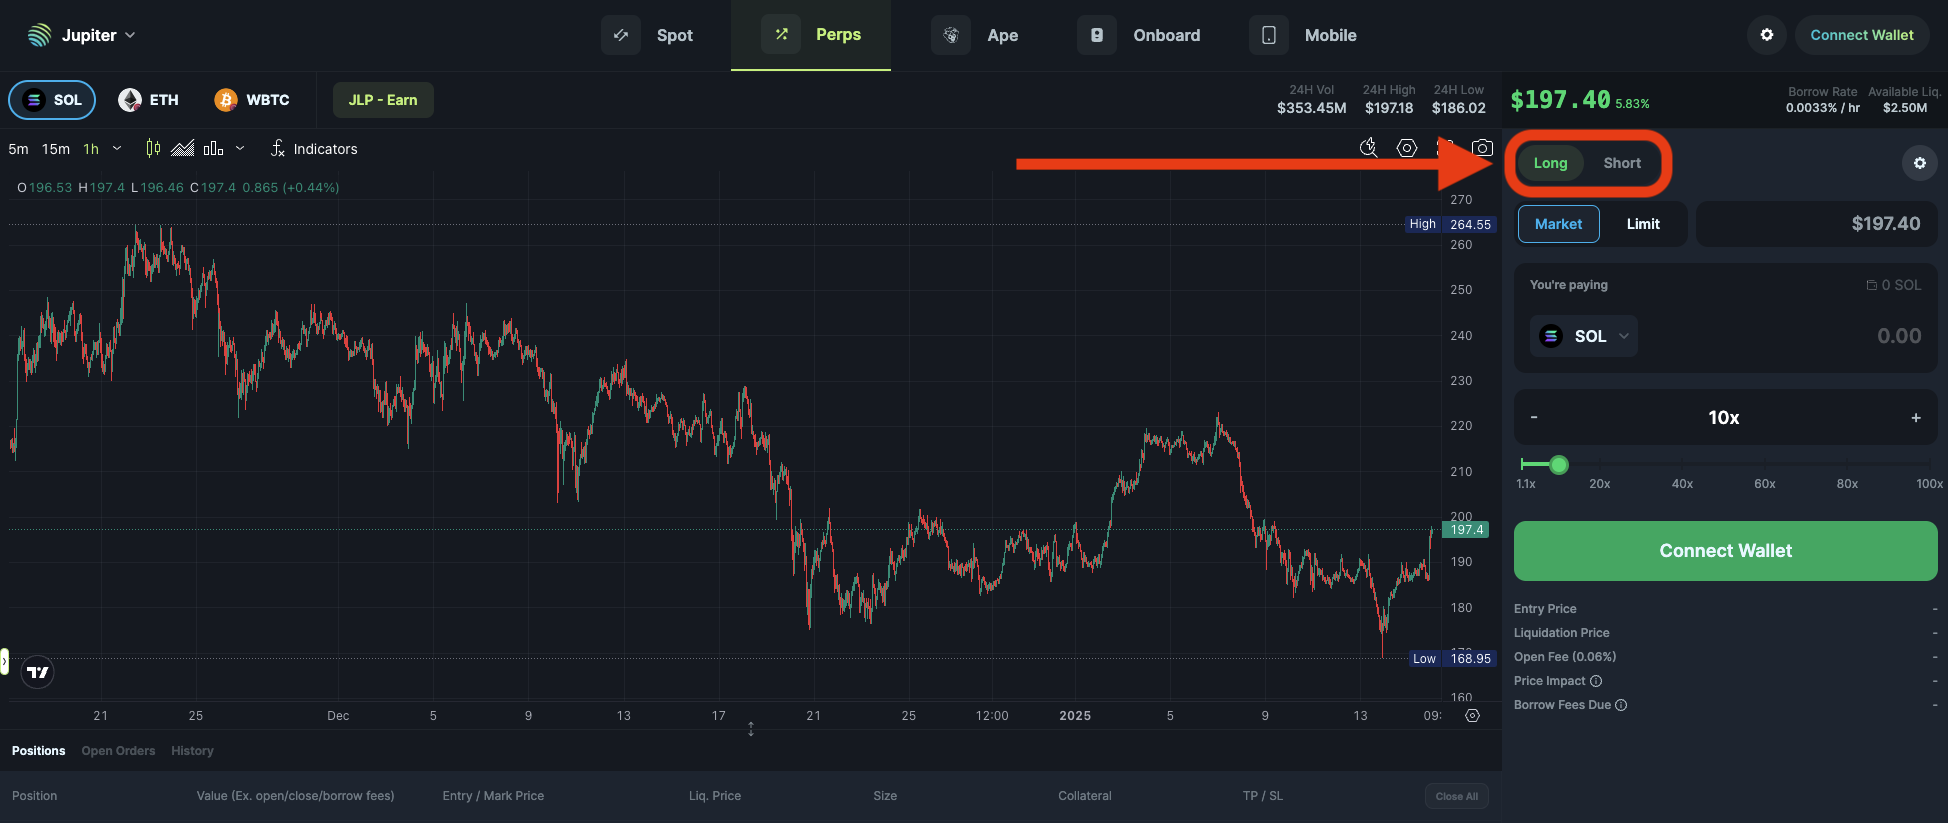Click the large green Connect Wallet button
This screenshot has height=823, width=1948.
click(1725, 551)
